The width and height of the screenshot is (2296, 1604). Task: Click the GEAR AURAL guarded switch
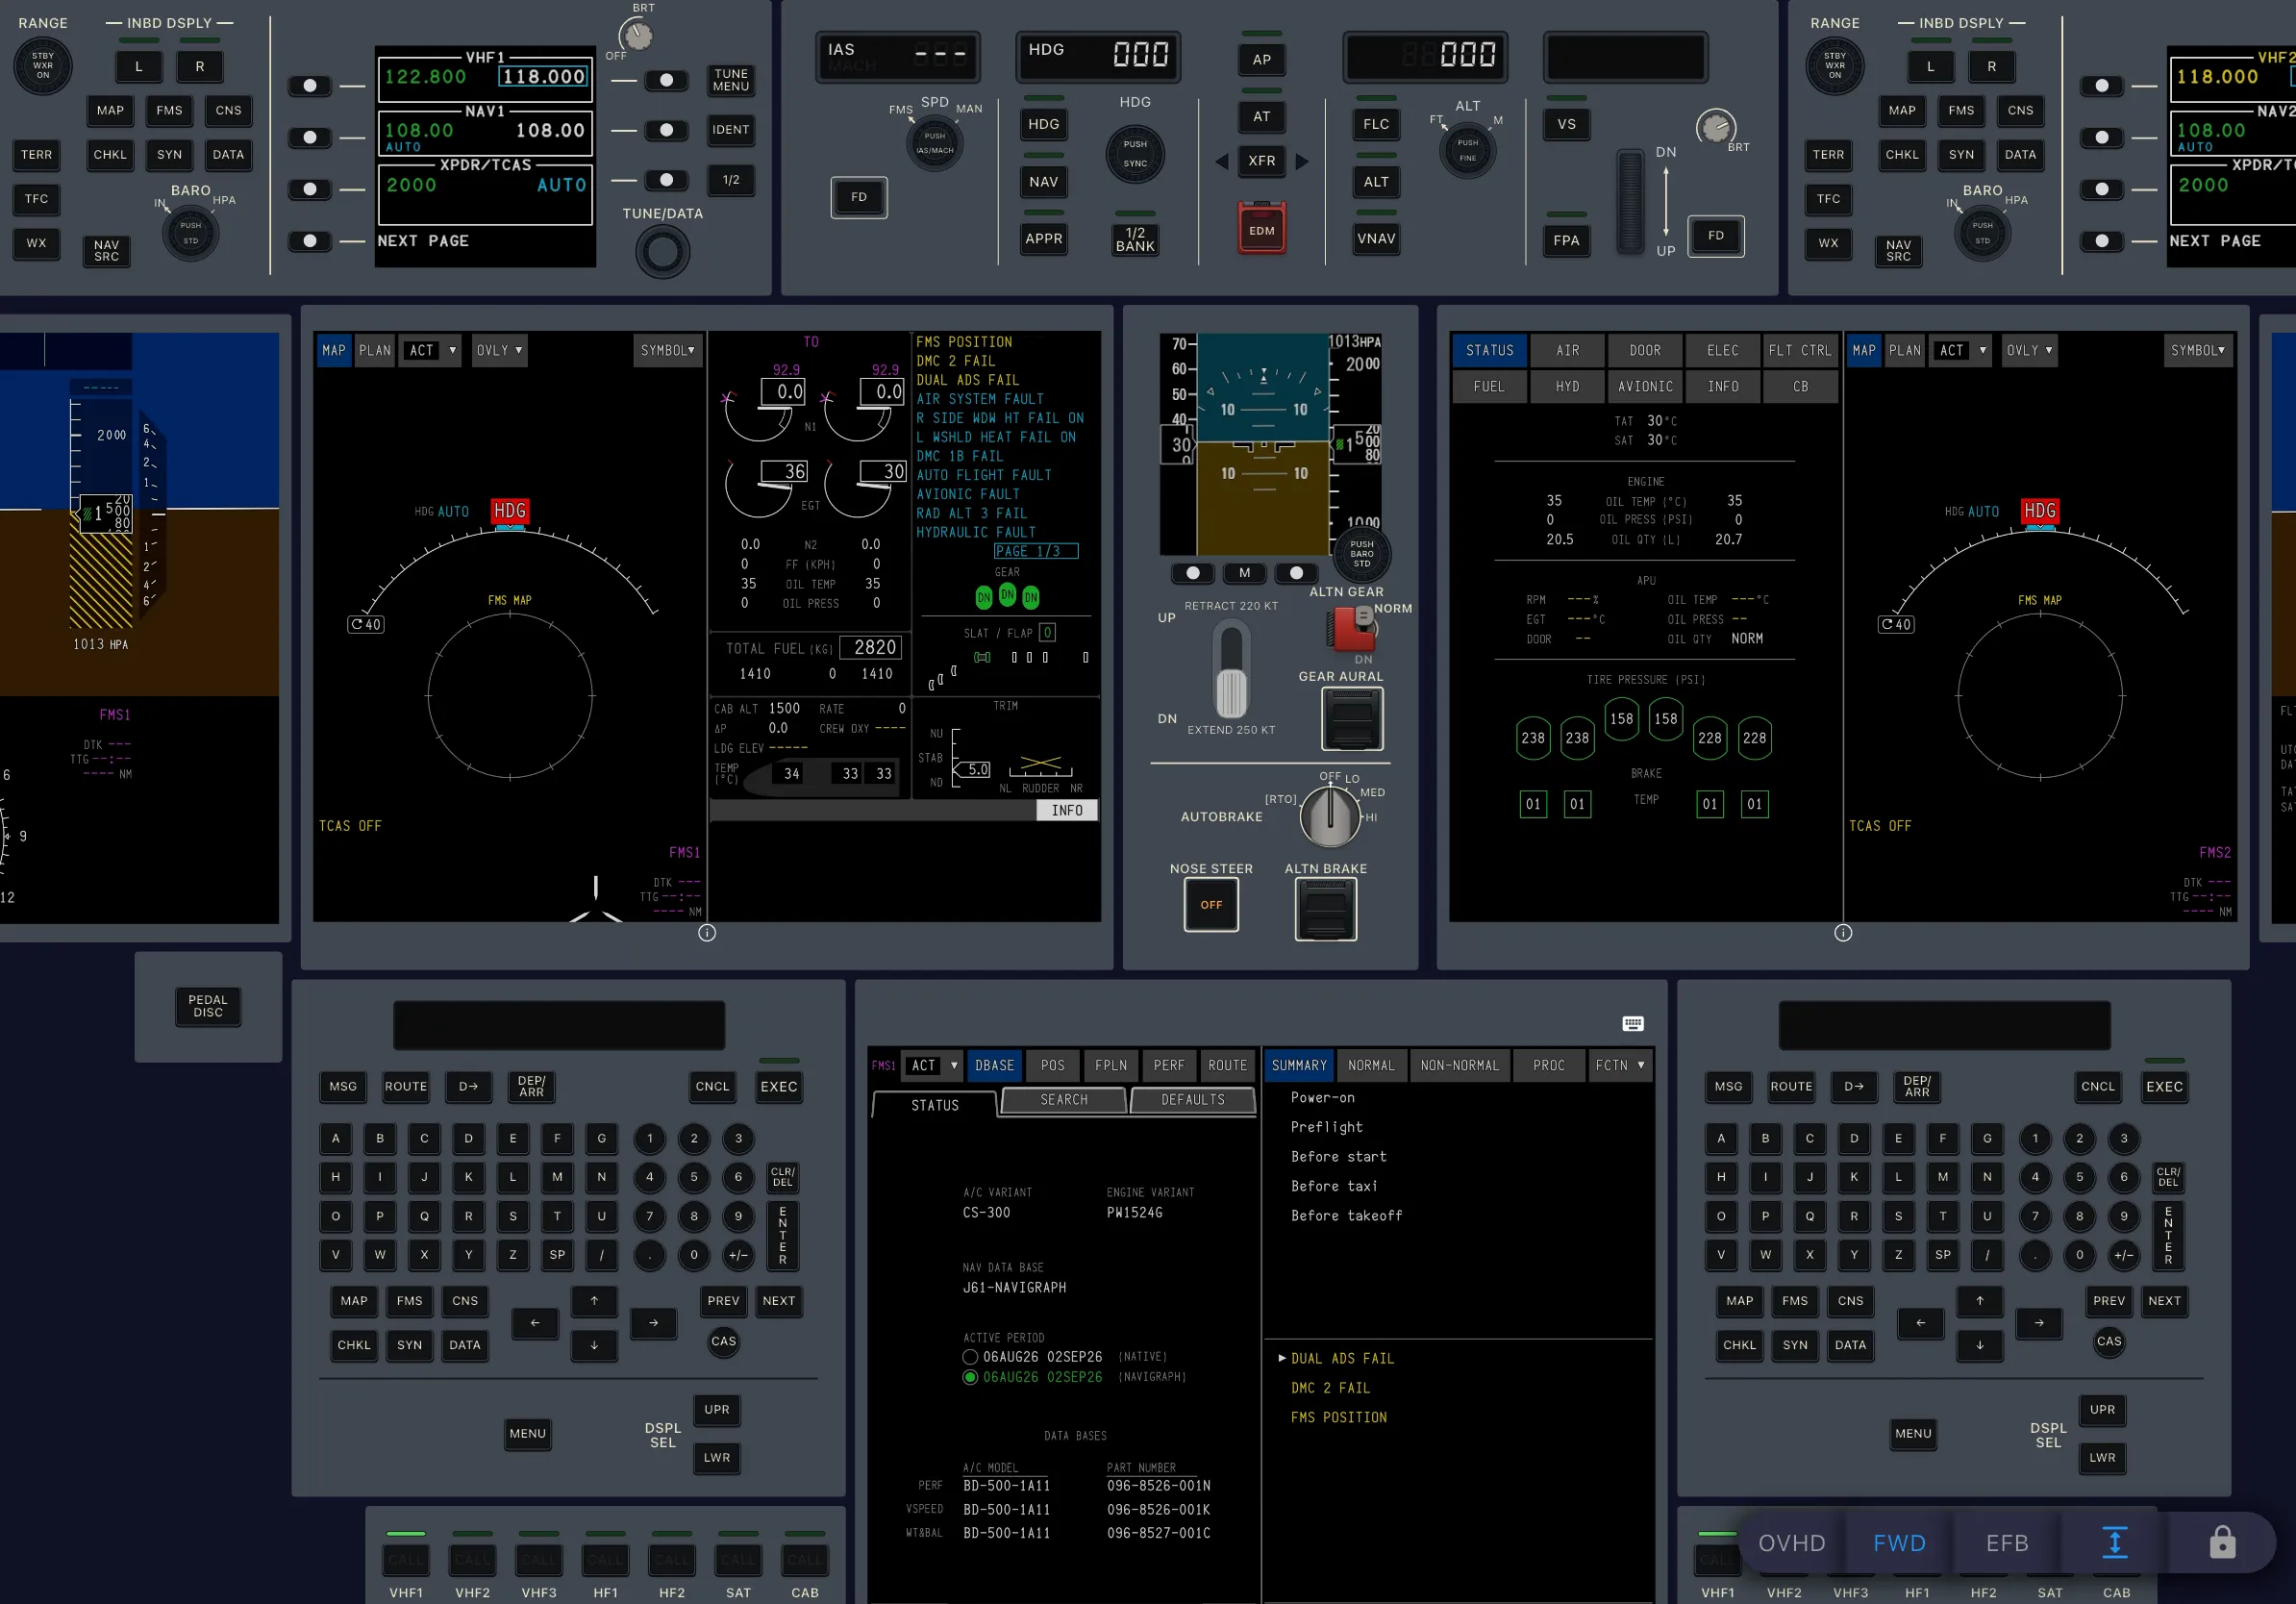tap(1352, 719)
